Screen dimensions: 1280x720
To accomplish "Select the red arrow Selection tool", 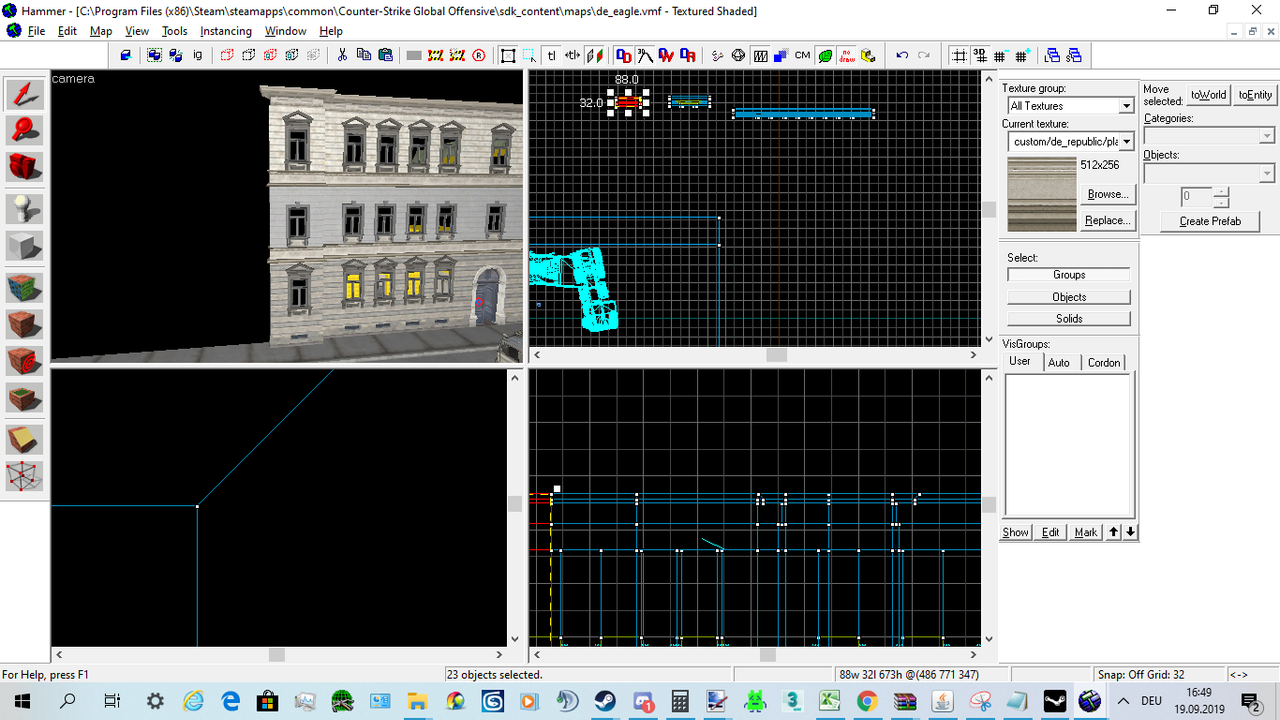I will [x=26, y=95].
